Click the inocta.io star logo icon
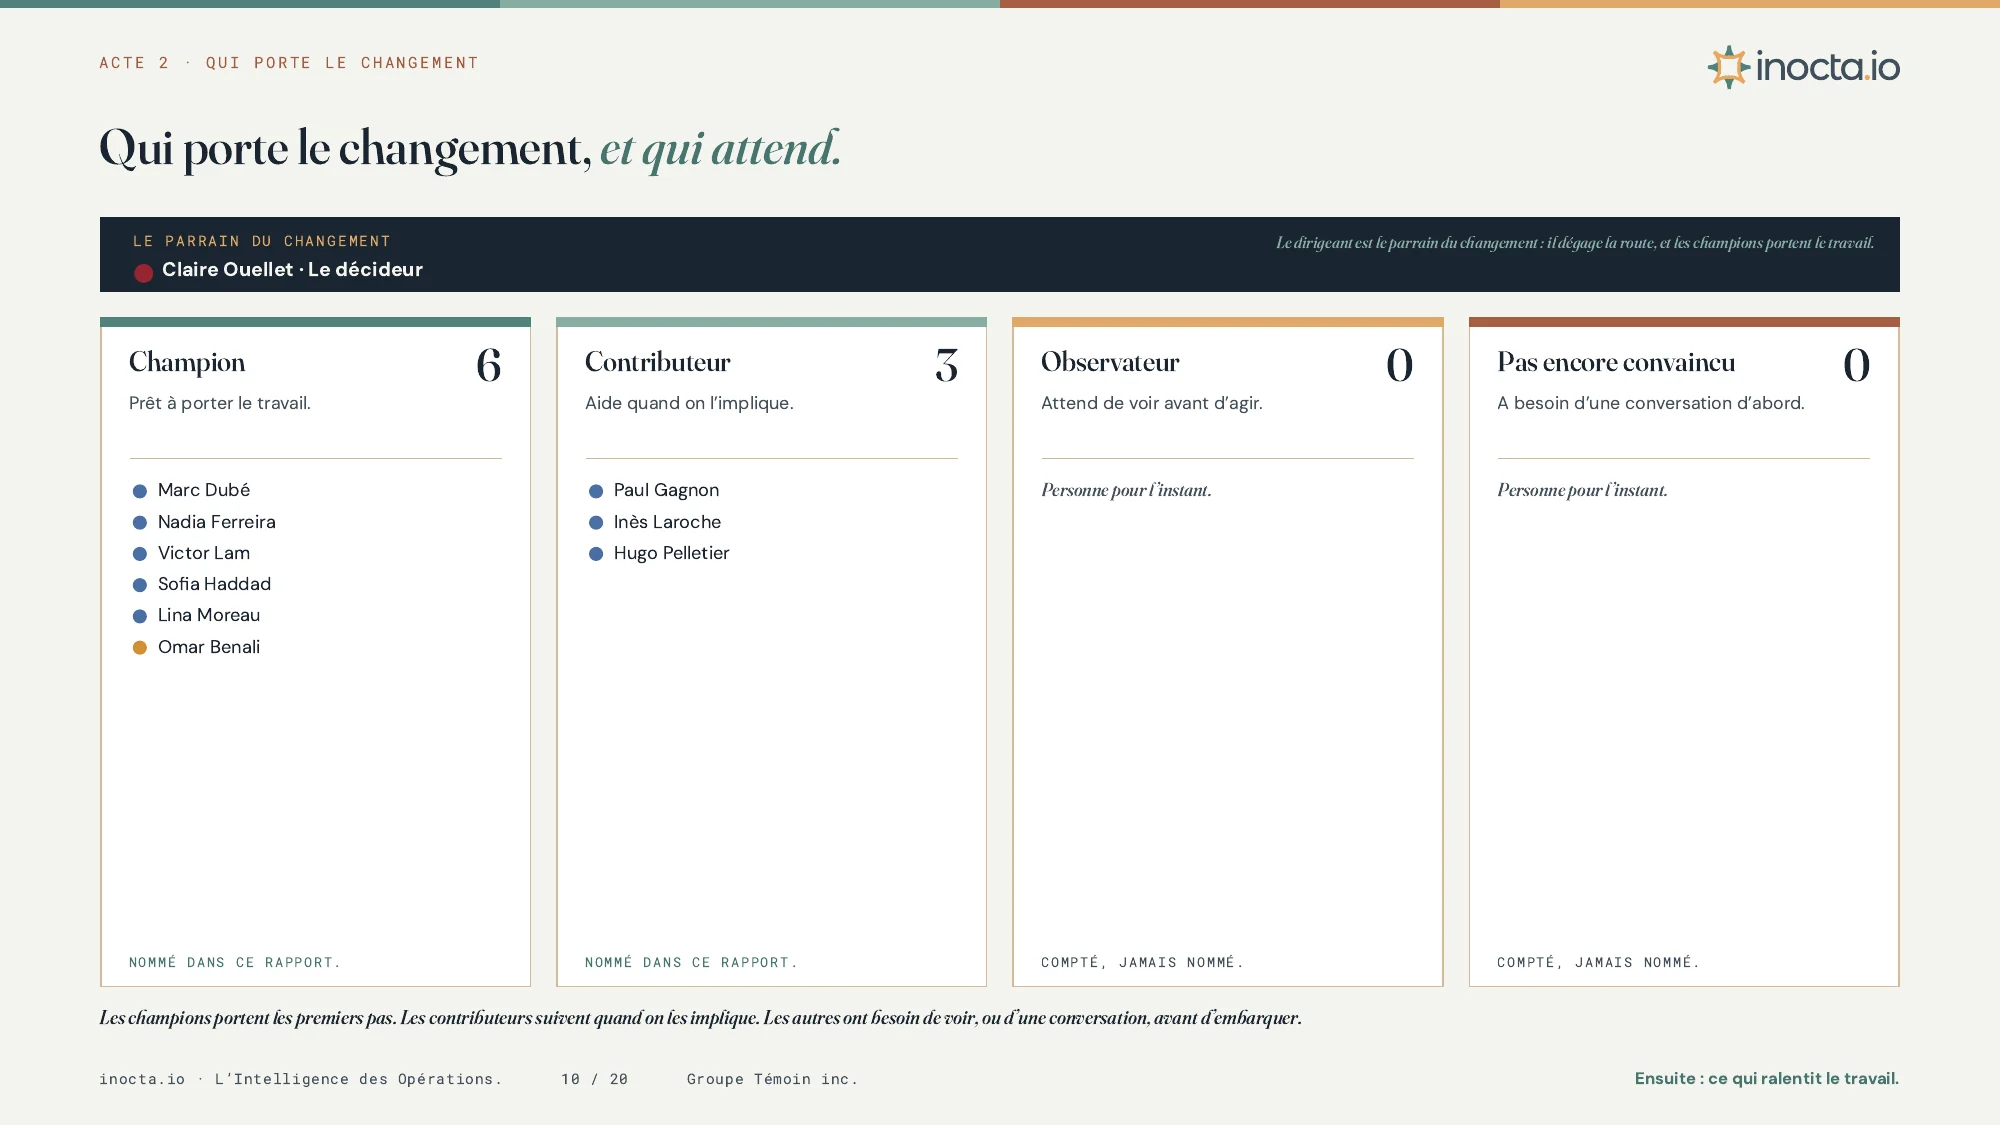This screenshot has height=1125, width=2000. 1729,67
